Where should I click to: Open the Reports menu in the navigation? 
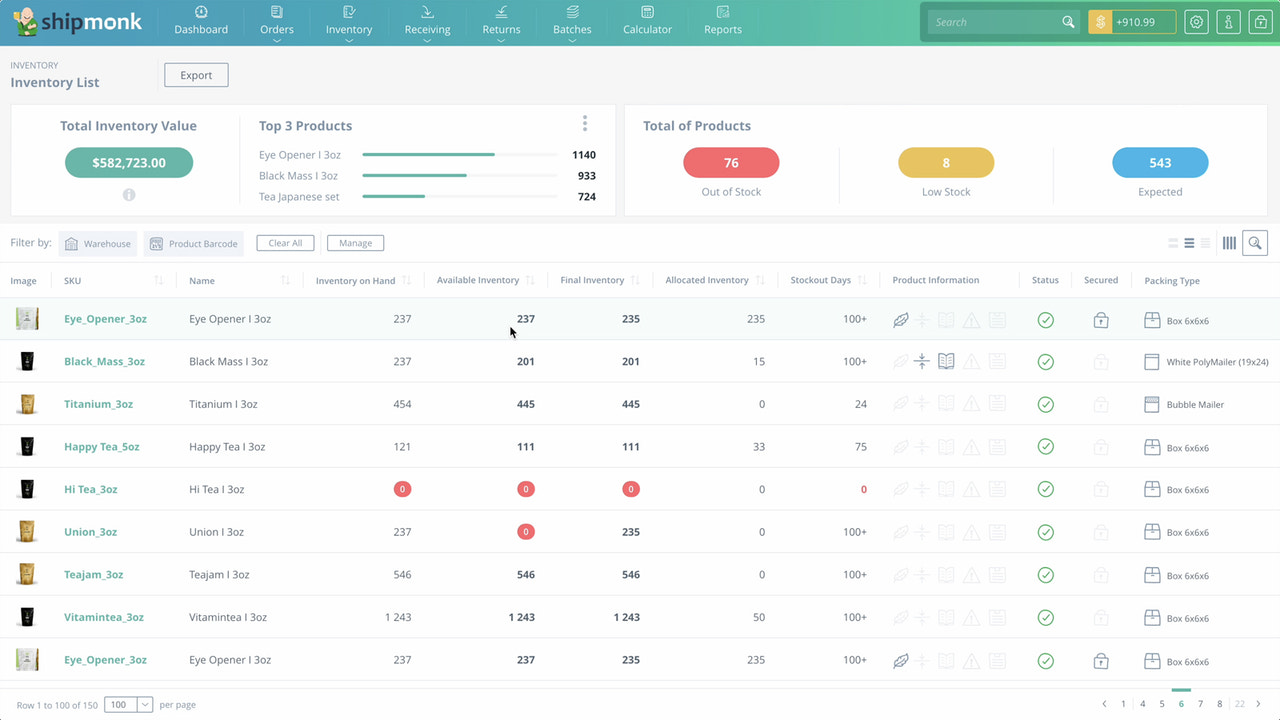pyautogui.click(x=722, y=22)
